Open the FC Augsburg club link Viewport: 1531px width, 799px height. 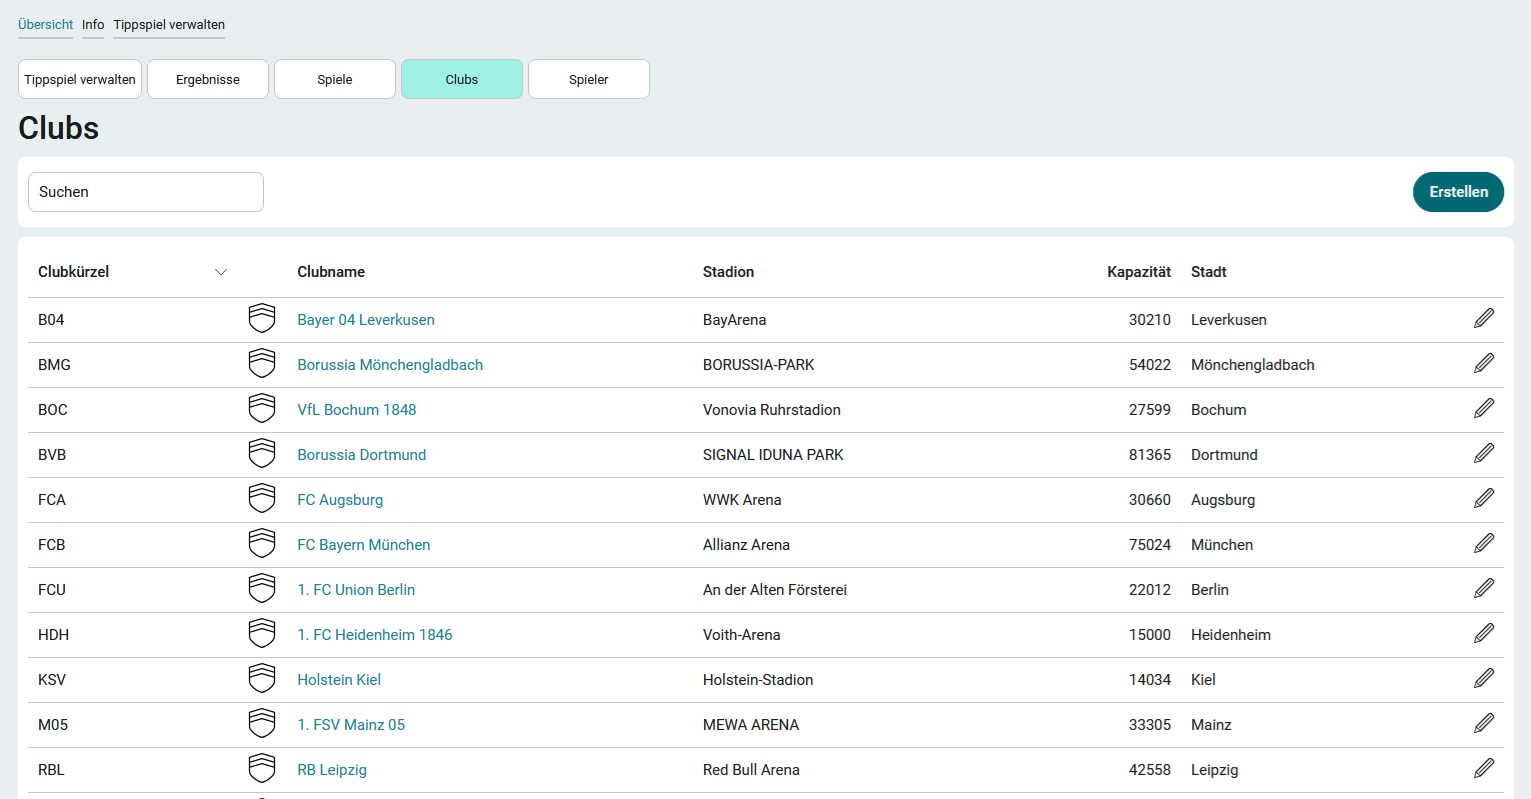pyautogui.click(x=340, y=500)
